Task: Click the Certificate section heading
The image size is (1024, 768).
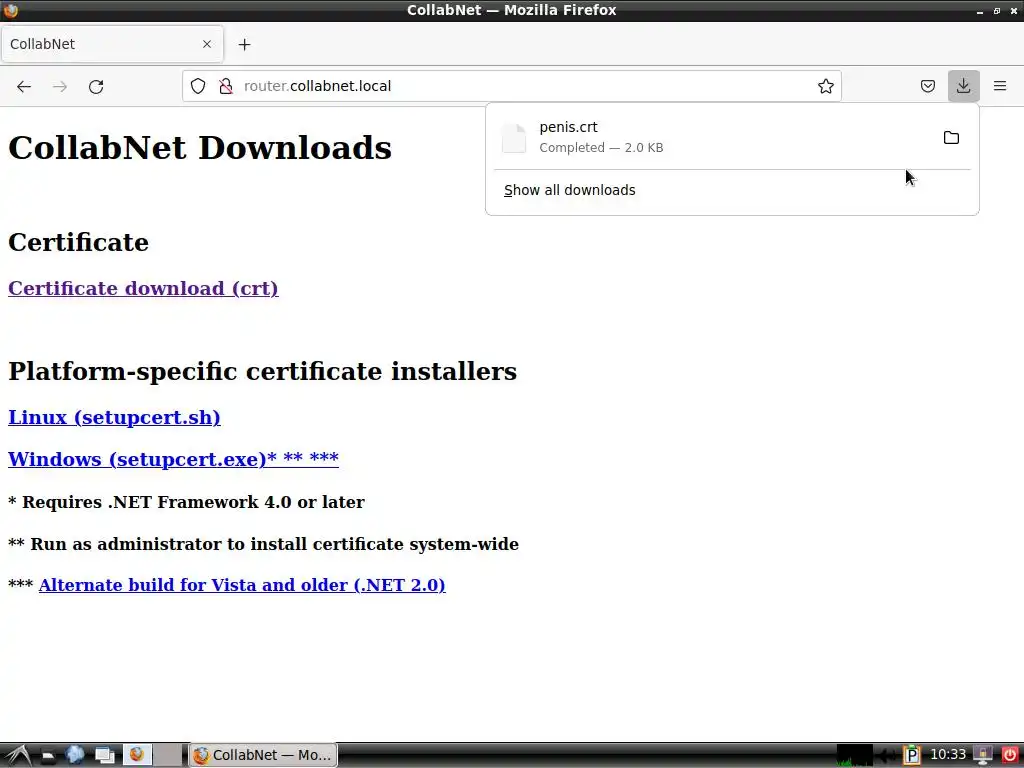Action: (x=78, y=242)
